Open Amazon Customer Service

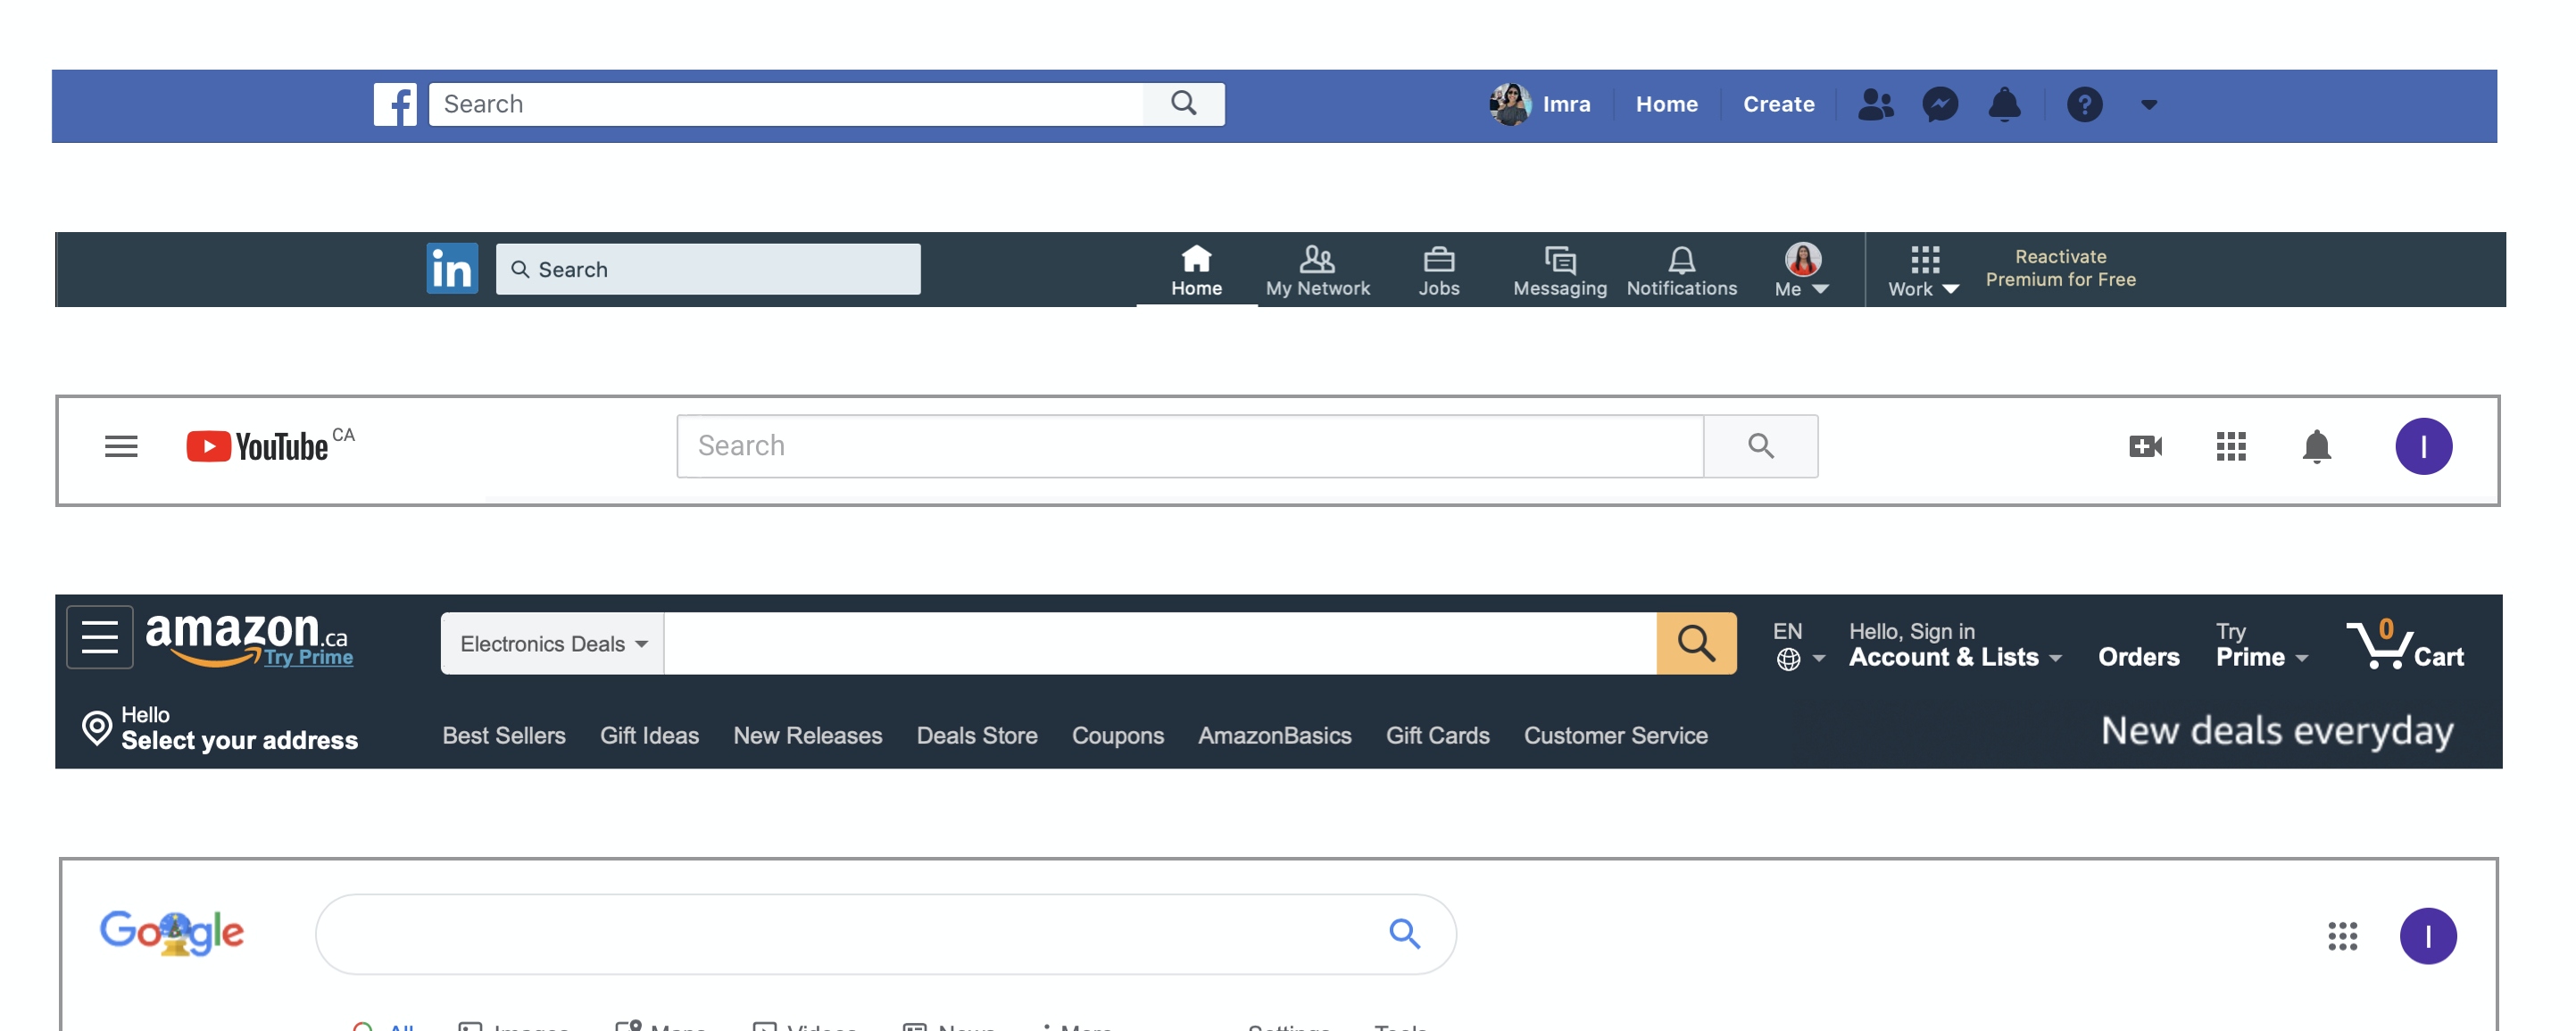(1615, 735)
